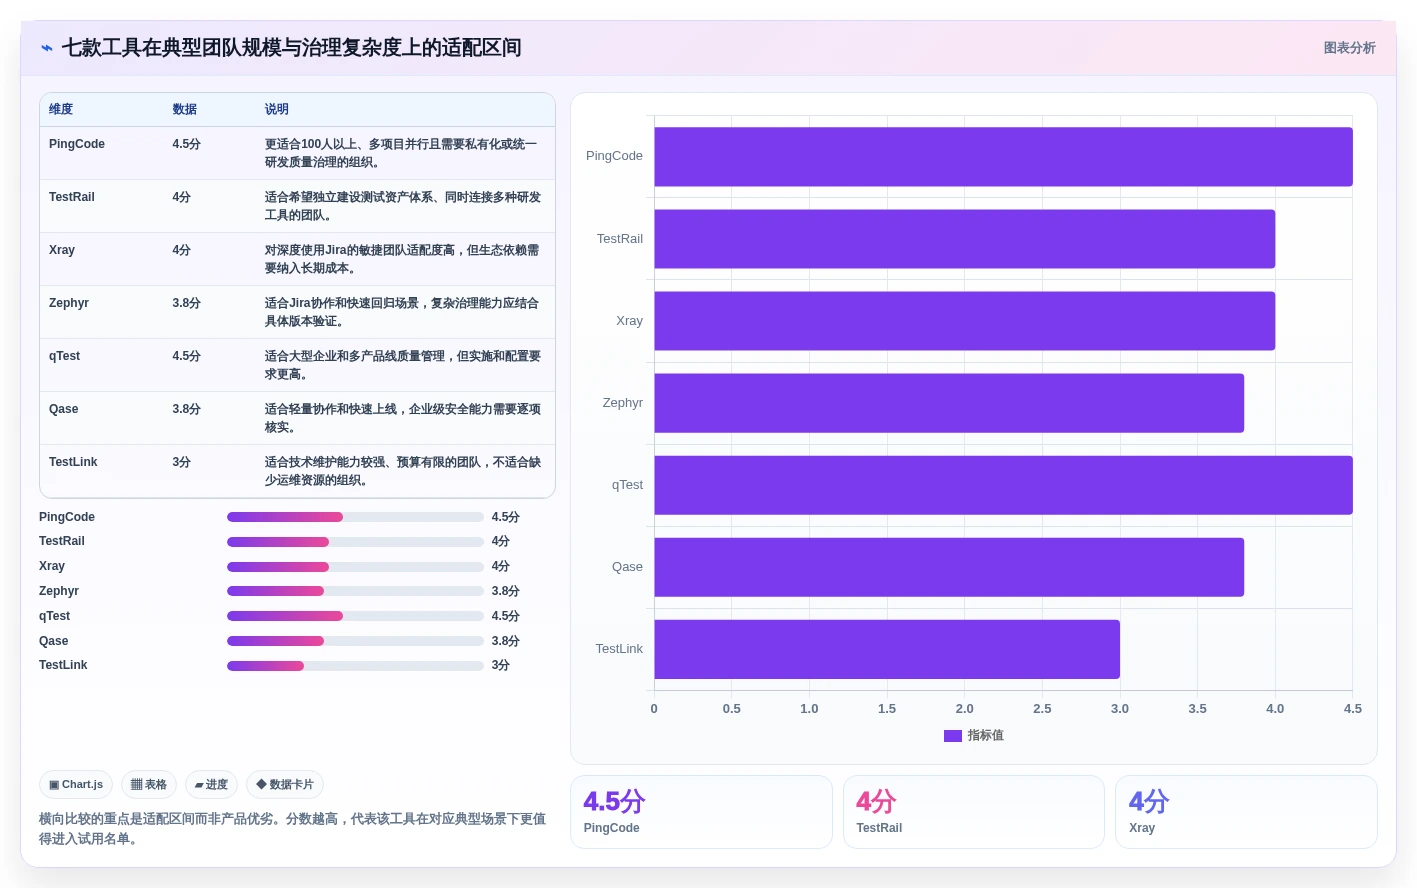
Task: Click the Zephyr progress bar
Action: click(355, 591)
